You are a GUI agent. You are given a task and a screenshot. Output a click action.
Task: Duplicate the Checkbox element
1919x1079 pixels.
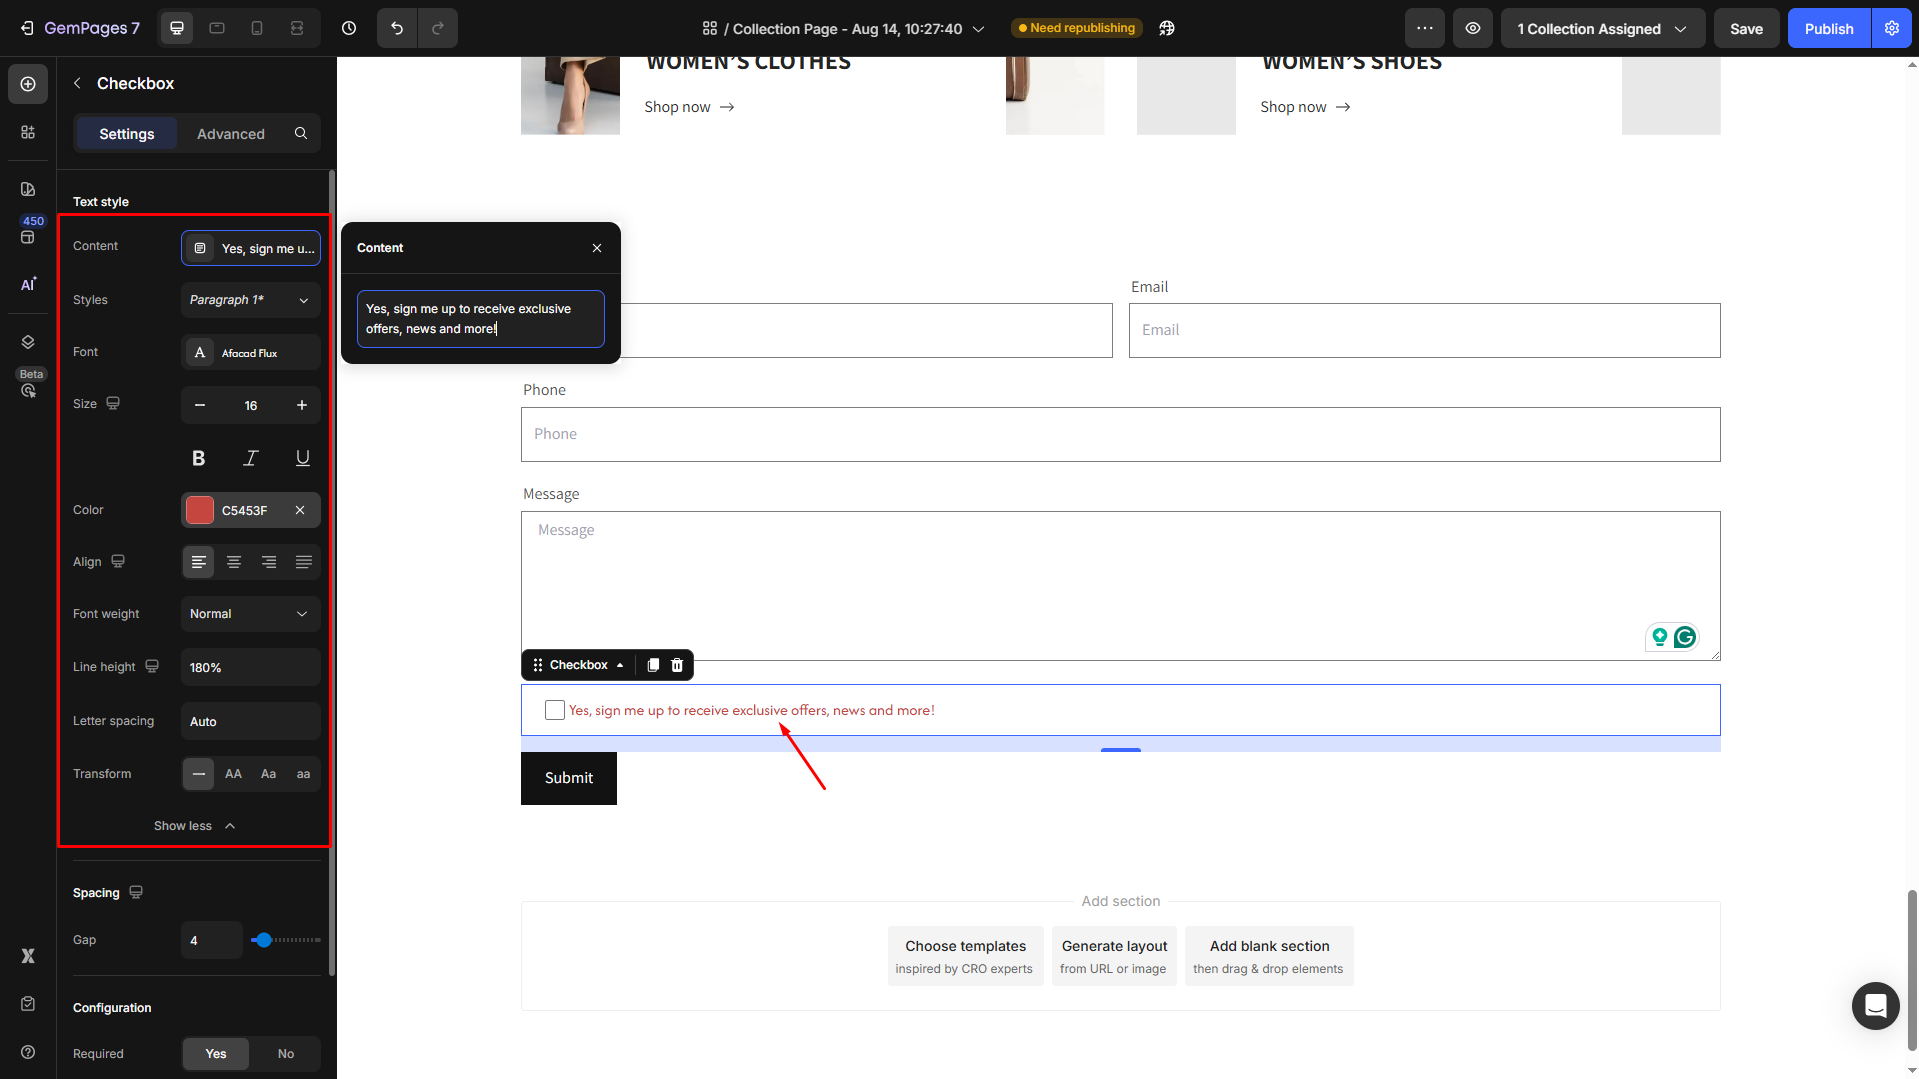(653, 665)
